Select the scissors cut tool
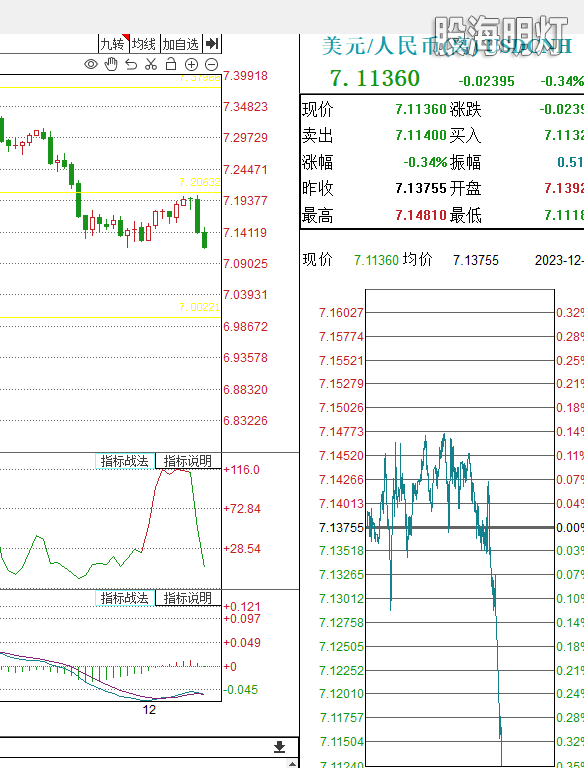This screenshot has width=584, height=768. [151, 64]
